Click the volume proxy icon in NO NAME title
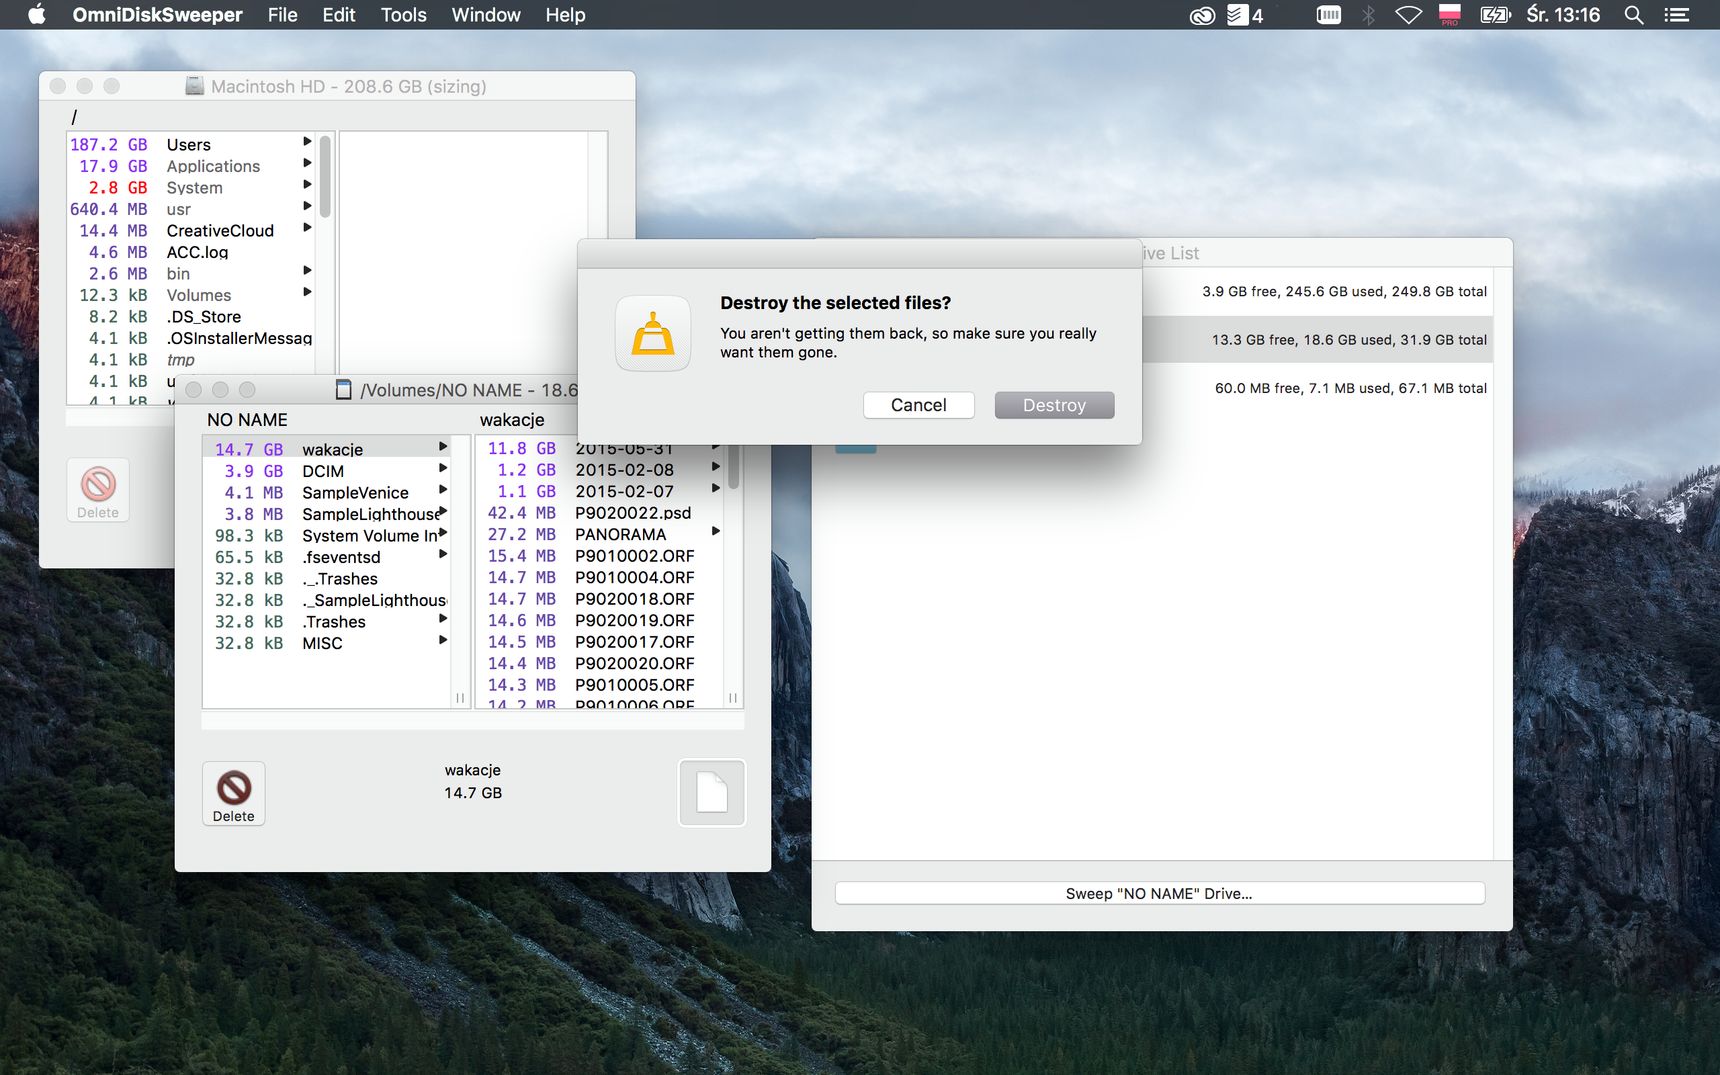 [x=343, y=390]
